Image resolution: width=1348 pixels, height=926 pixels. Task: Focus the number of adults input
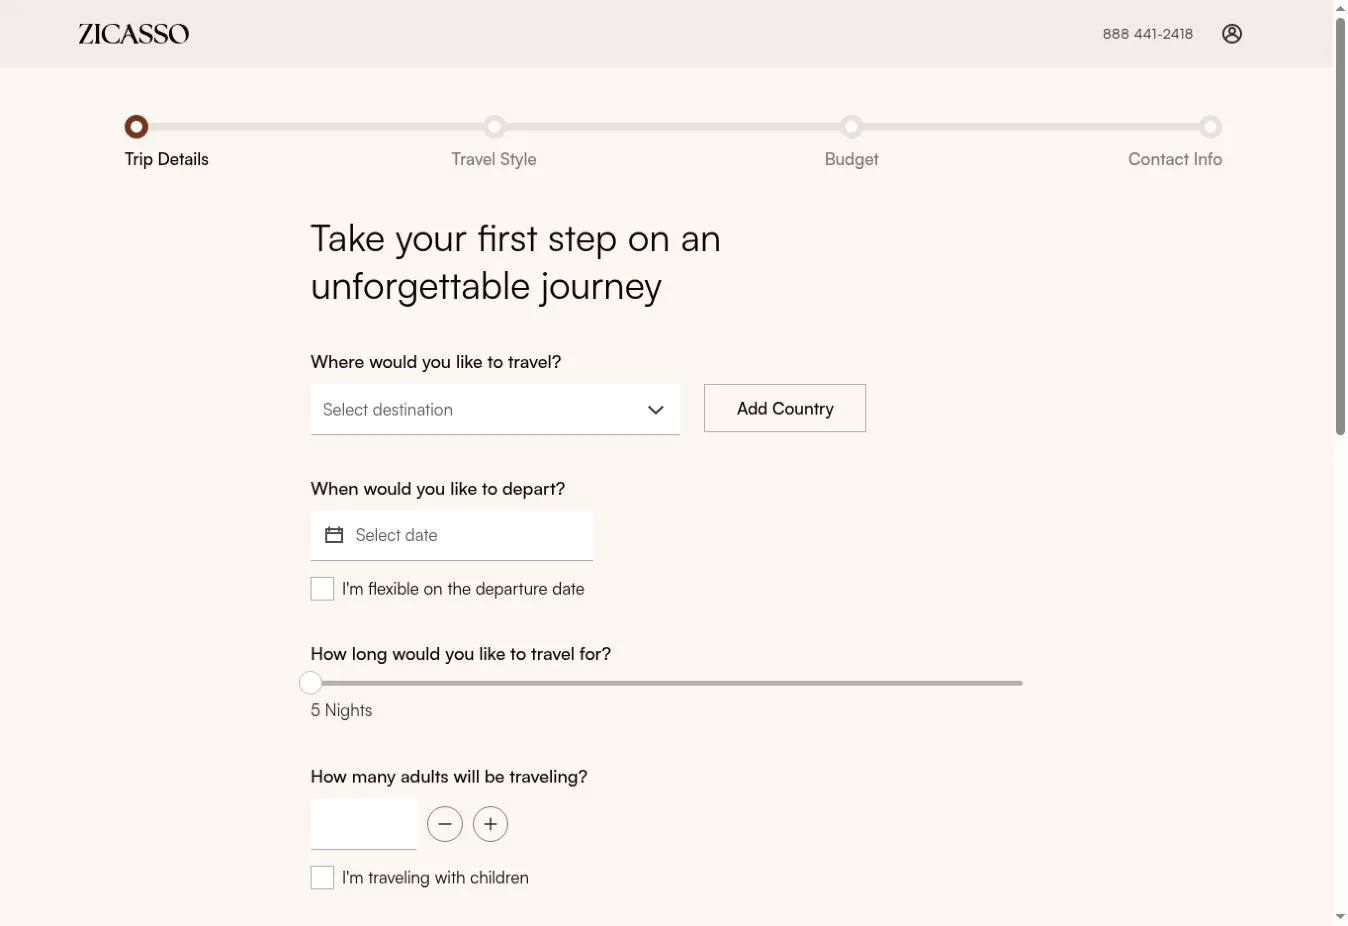364,824
